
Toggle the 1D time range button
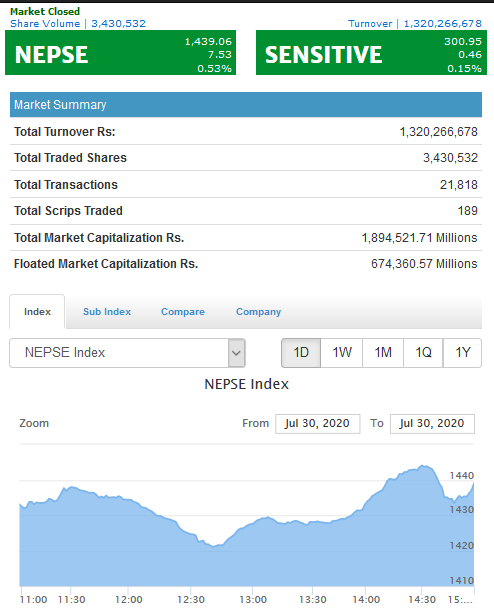[x=301, y=353]
